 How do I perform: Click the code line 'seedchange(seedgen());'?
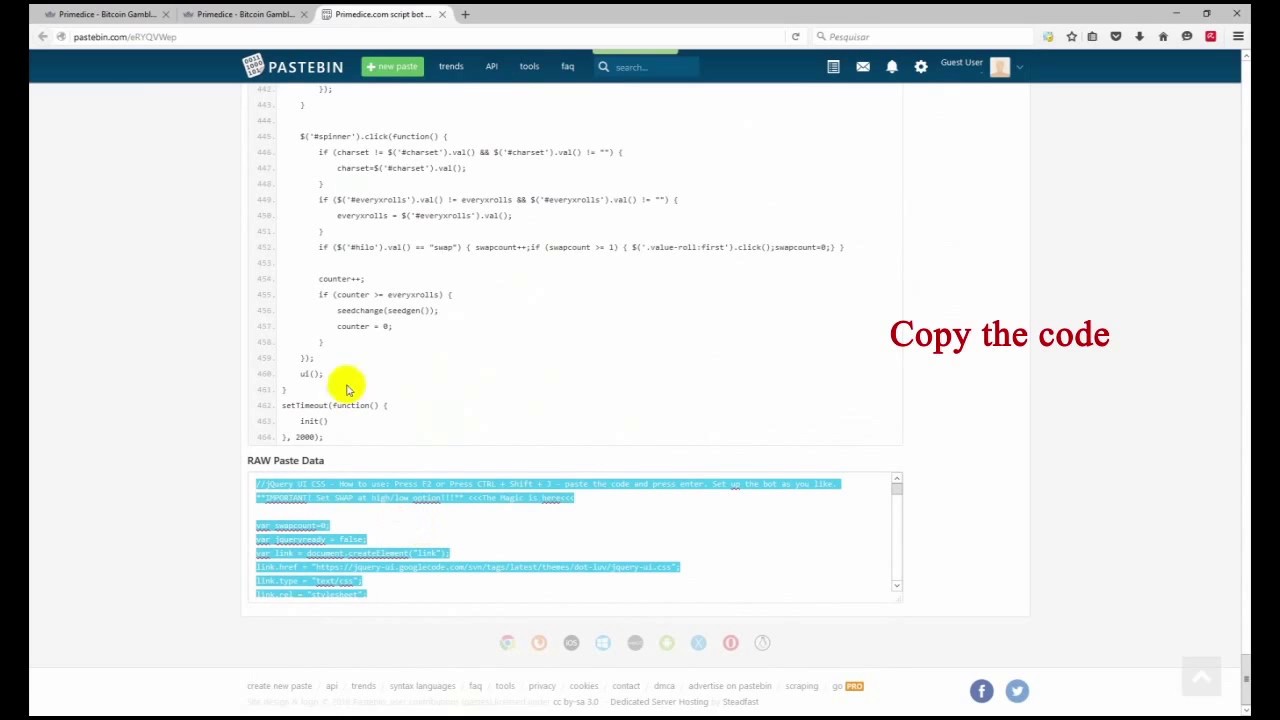(x=387, y=310)
